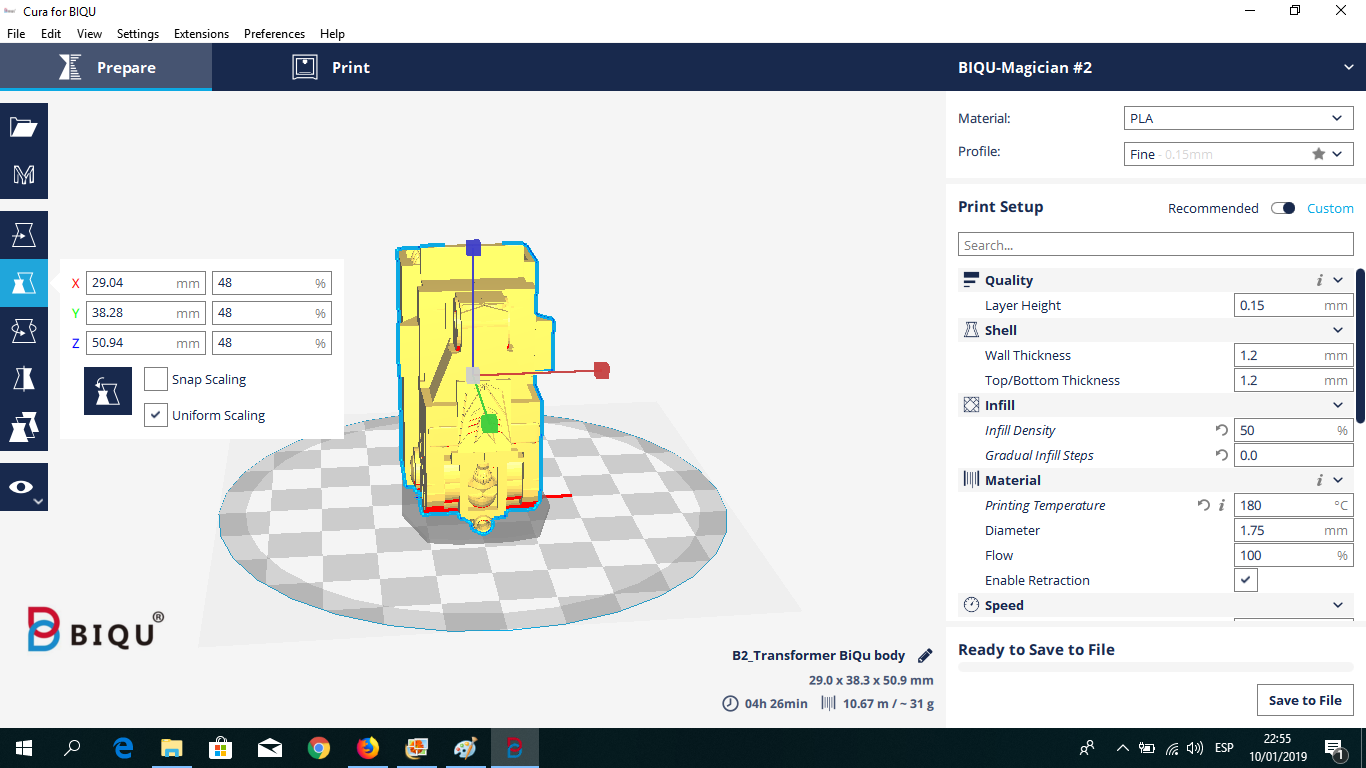Open the Profile dropdown showing Fine

(1239, 154)
